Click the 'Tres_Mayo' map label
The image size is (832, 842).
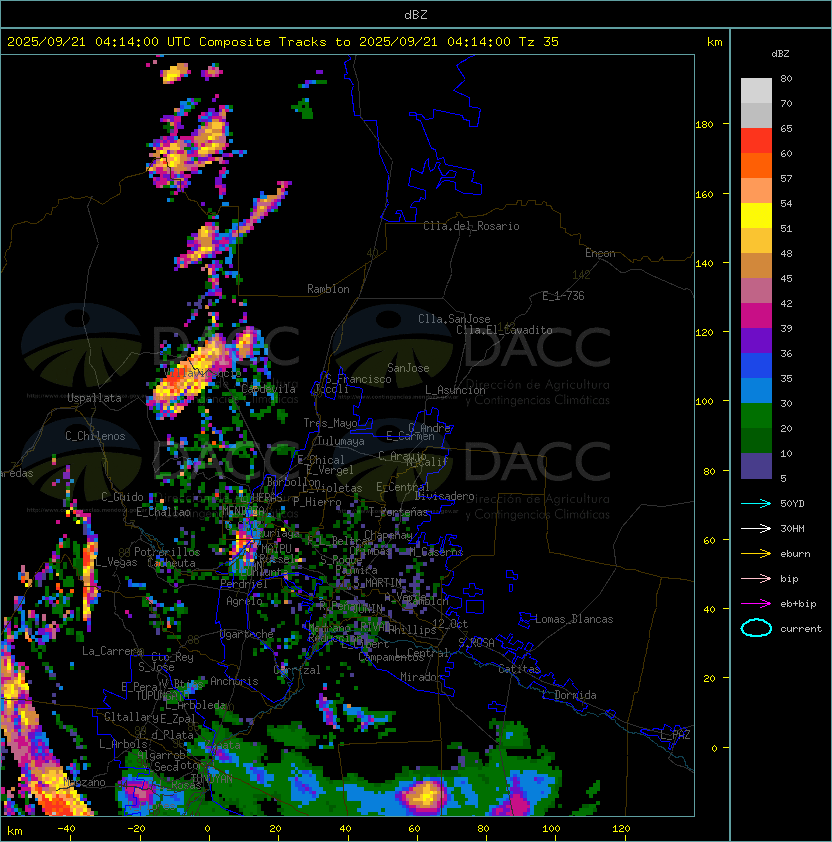[x=330, y=423]
